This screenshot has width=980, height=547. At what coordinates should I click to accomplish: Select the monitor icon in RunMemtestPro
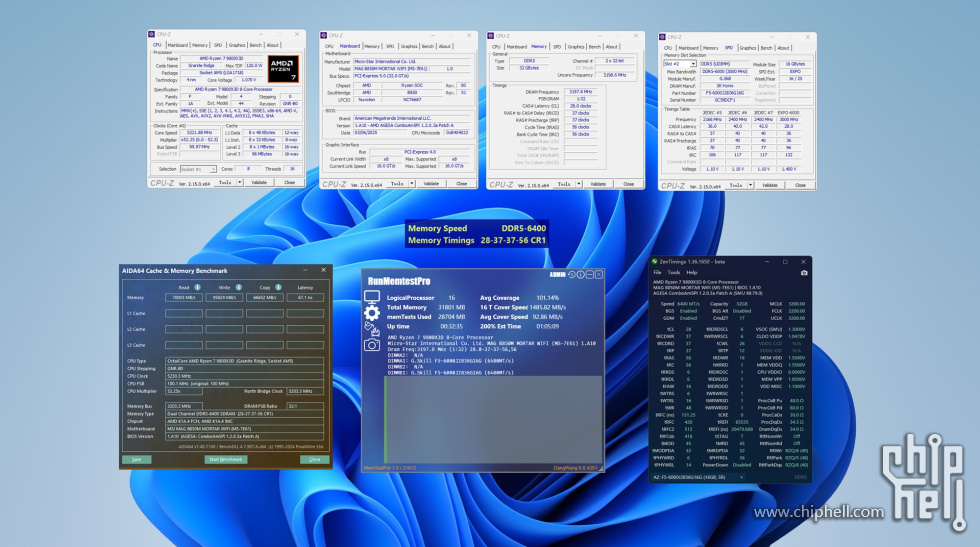[x=372, y=296]
